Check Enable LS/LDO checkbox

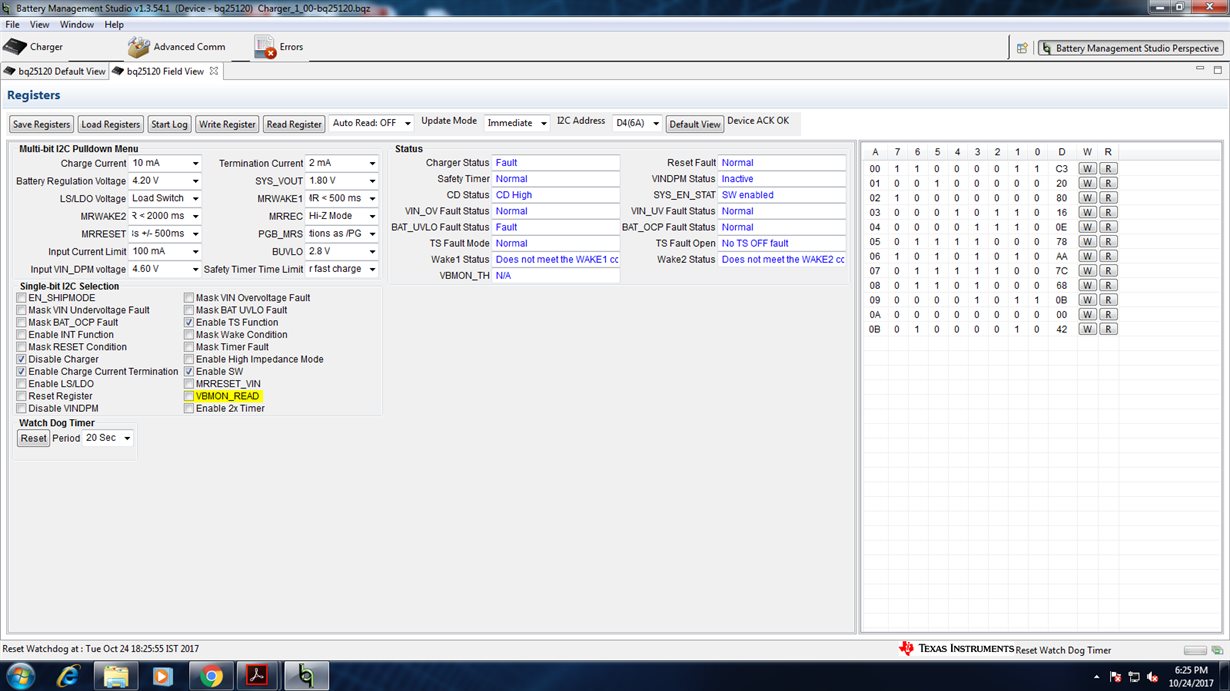tap(21, 384)
